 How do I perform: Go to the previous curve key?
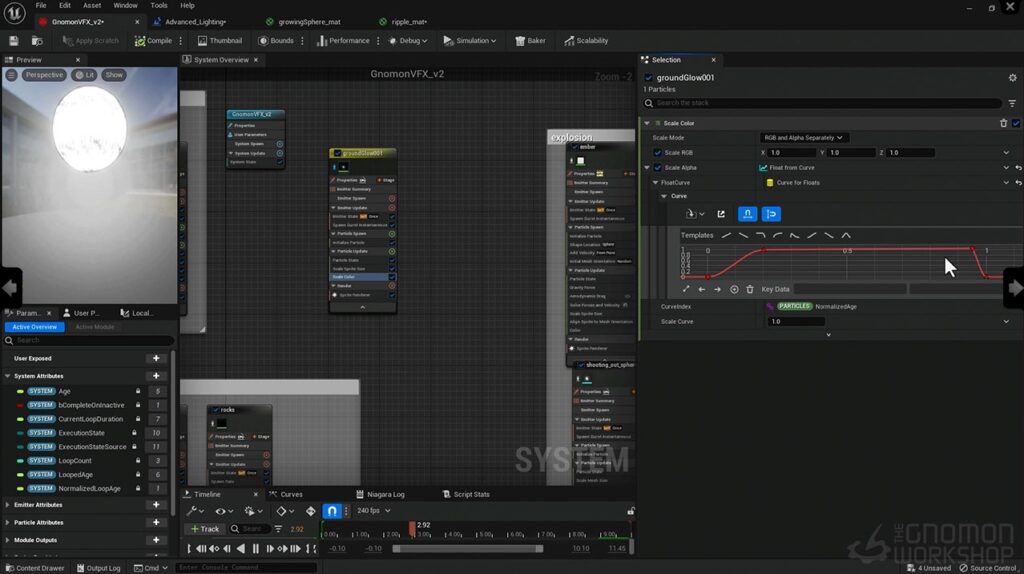(x=702, y=289)
